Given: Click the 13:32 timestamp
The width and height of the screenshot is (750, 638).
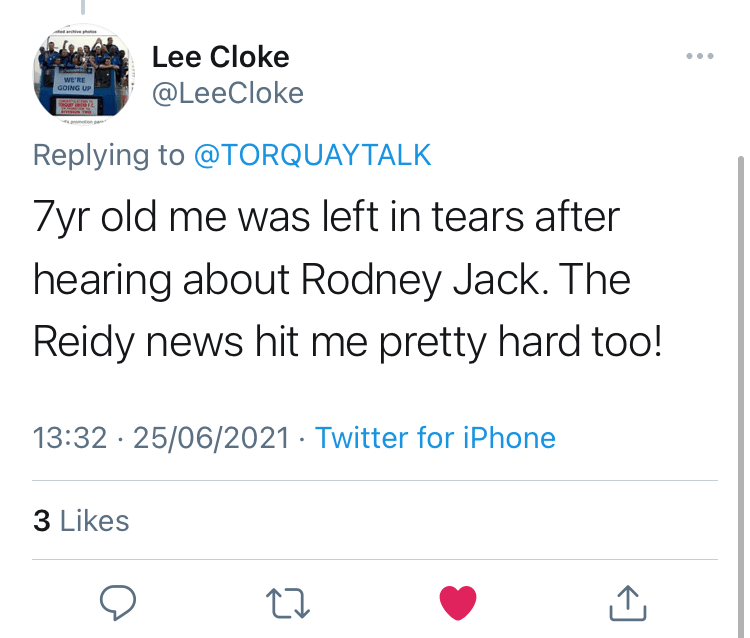Looking at the screenshot, I should pyautogui.click(x=70, y=438).
